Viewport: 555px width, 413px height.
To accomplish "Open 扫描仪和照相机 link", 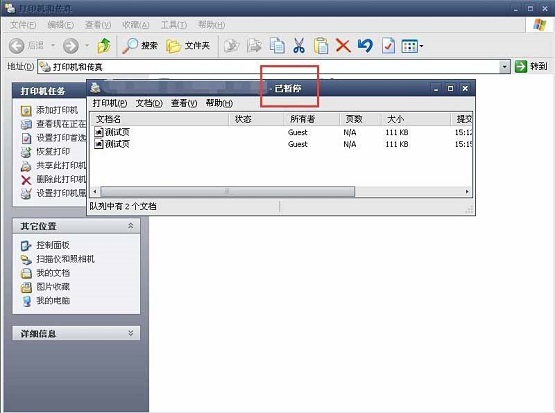I will tap(65, 259).
